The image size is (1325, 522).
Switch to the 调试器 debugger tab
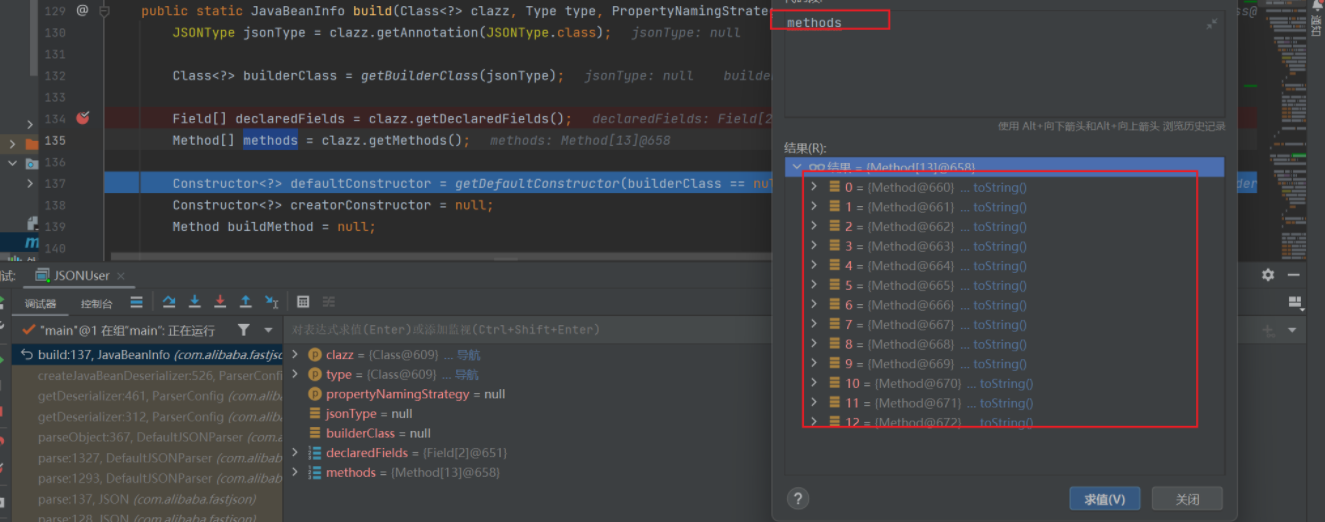coord(41,304)
